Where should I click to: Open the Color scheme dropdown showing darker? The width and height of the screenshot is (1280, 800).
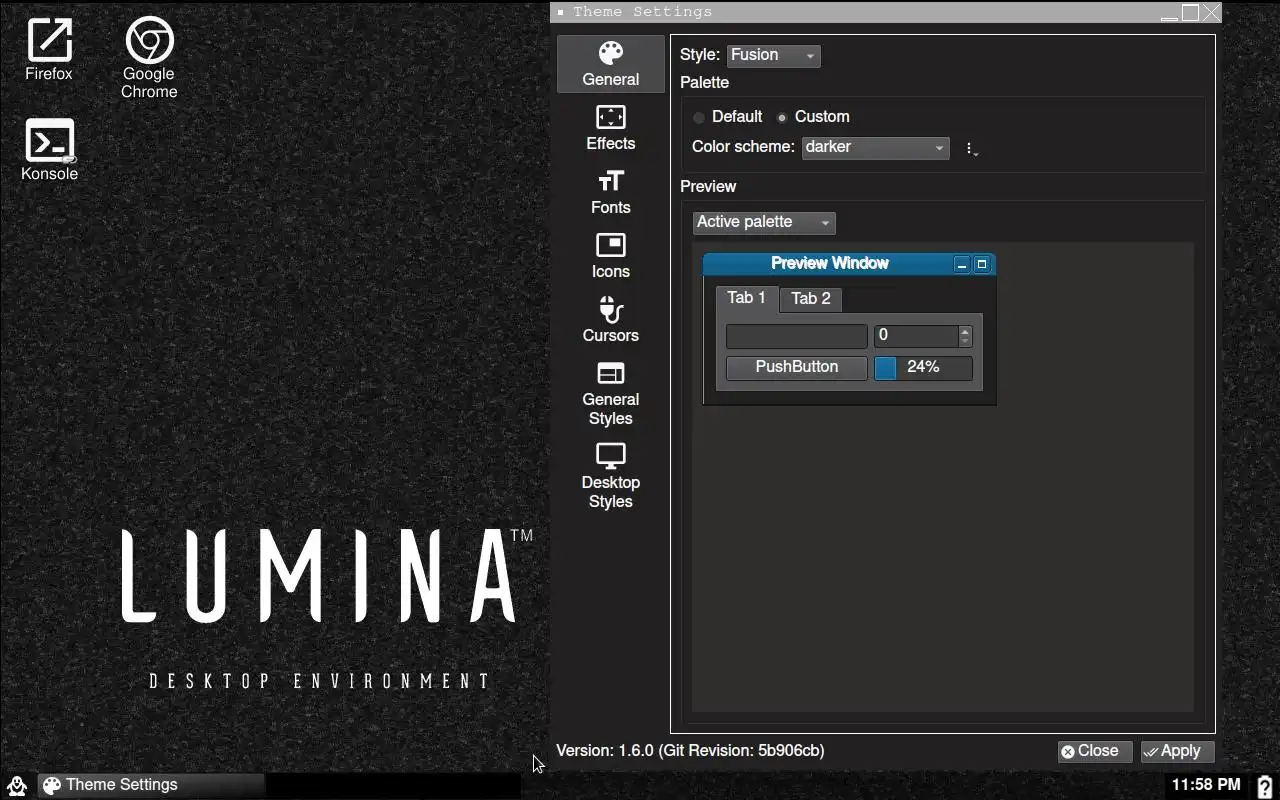(876, 147)
